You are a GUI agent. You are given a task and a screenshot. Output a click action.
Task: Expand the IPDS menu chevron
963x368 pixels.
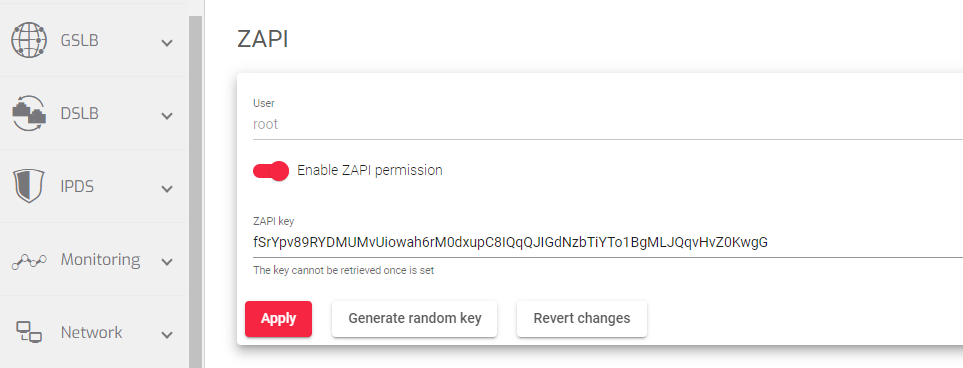(167, 189)
